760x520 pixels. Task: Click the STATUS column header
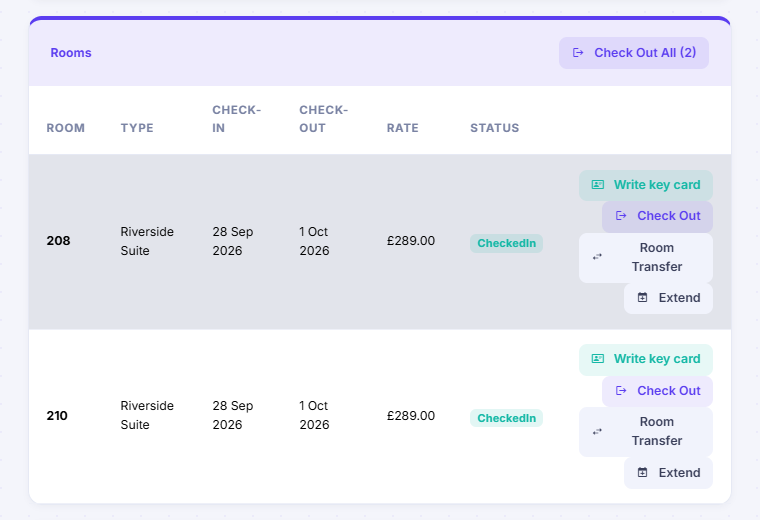click(x=494, y=128)
